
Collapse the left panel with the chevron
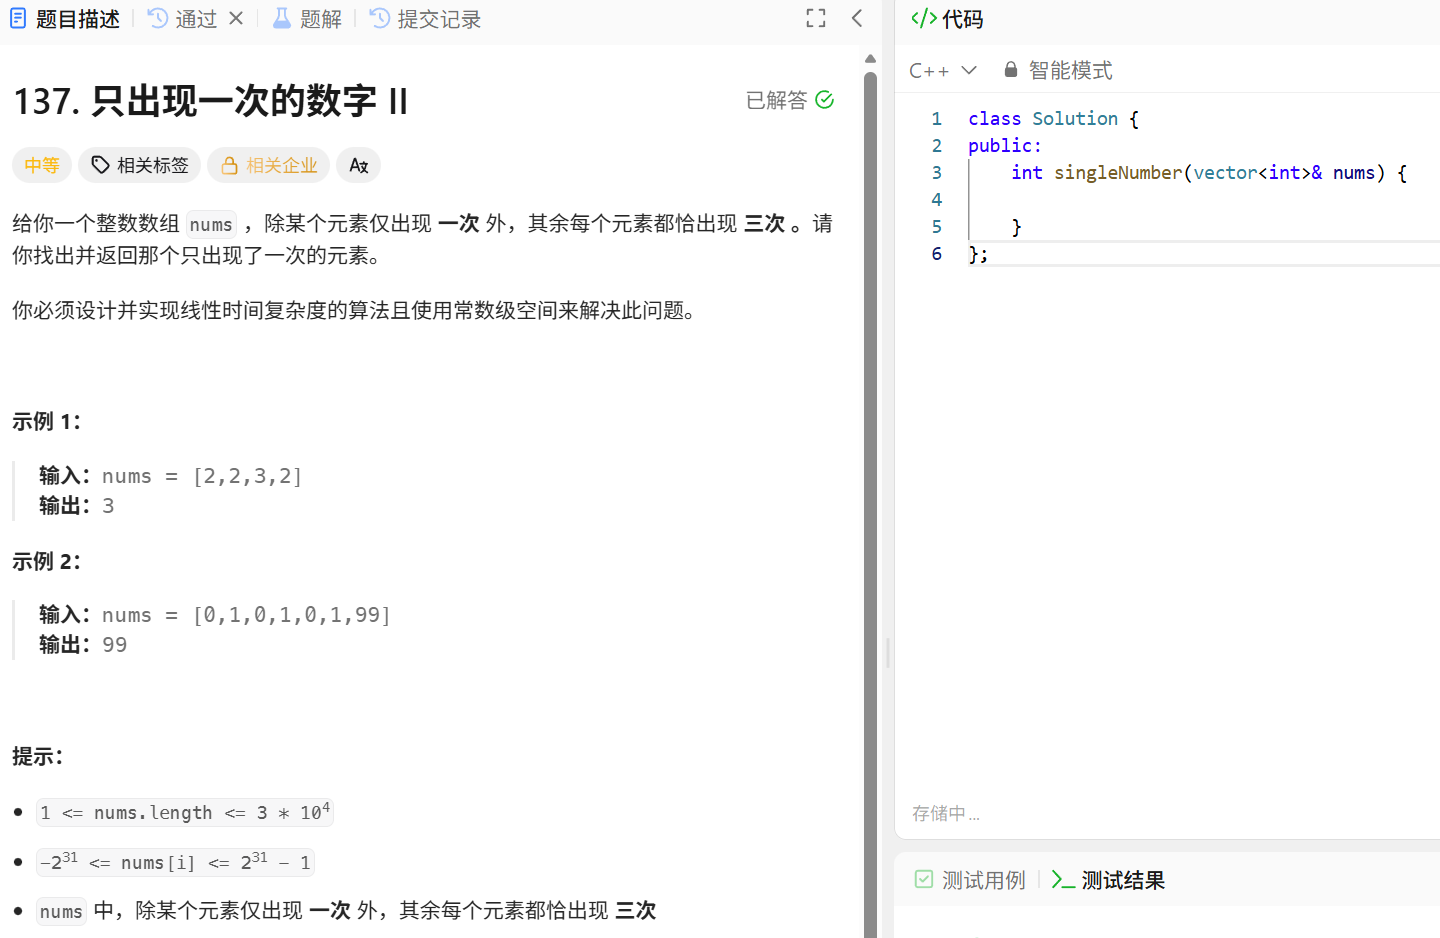(856, 17)
